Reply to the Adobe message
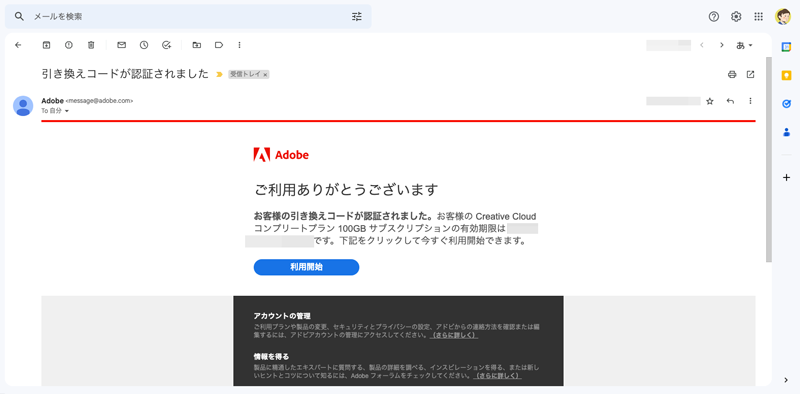This screenshot has height=394, width=800. (x=730, y=101)
